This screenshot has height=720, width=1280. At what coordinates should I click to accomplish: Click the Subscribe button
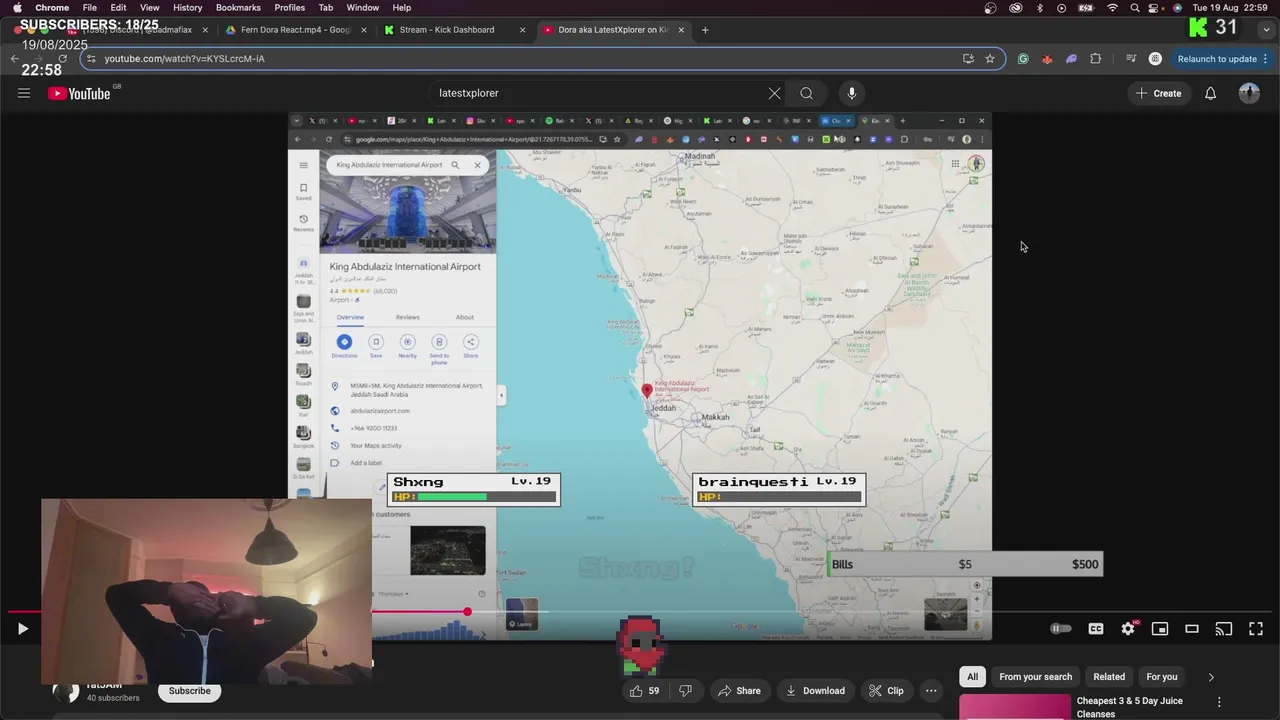pyautogui.click(x=189, y=691)
